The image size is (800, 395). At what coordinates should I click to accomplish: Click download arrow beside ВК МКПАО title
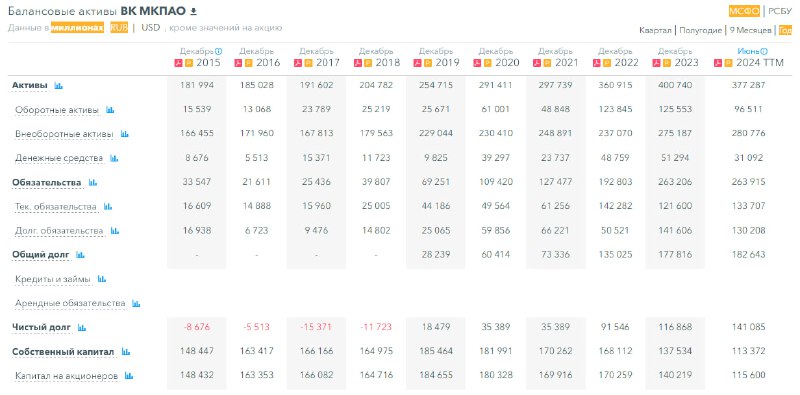[193, 11]
